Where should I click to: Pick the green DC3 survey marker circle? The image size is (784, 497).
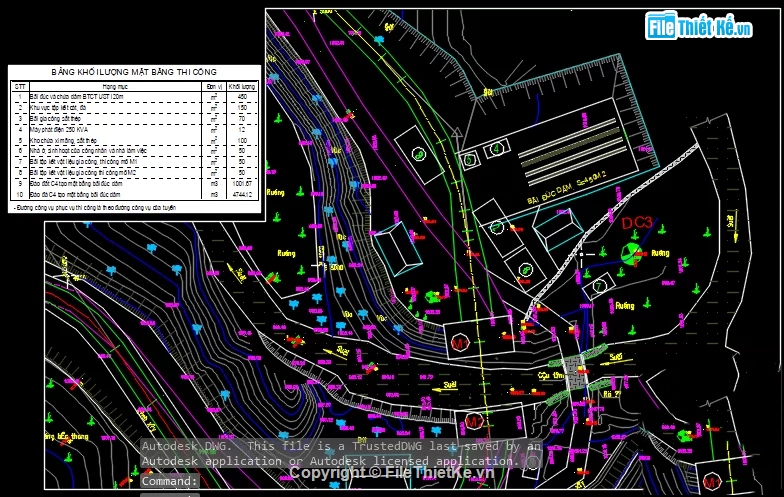click(x=631, y=253)
